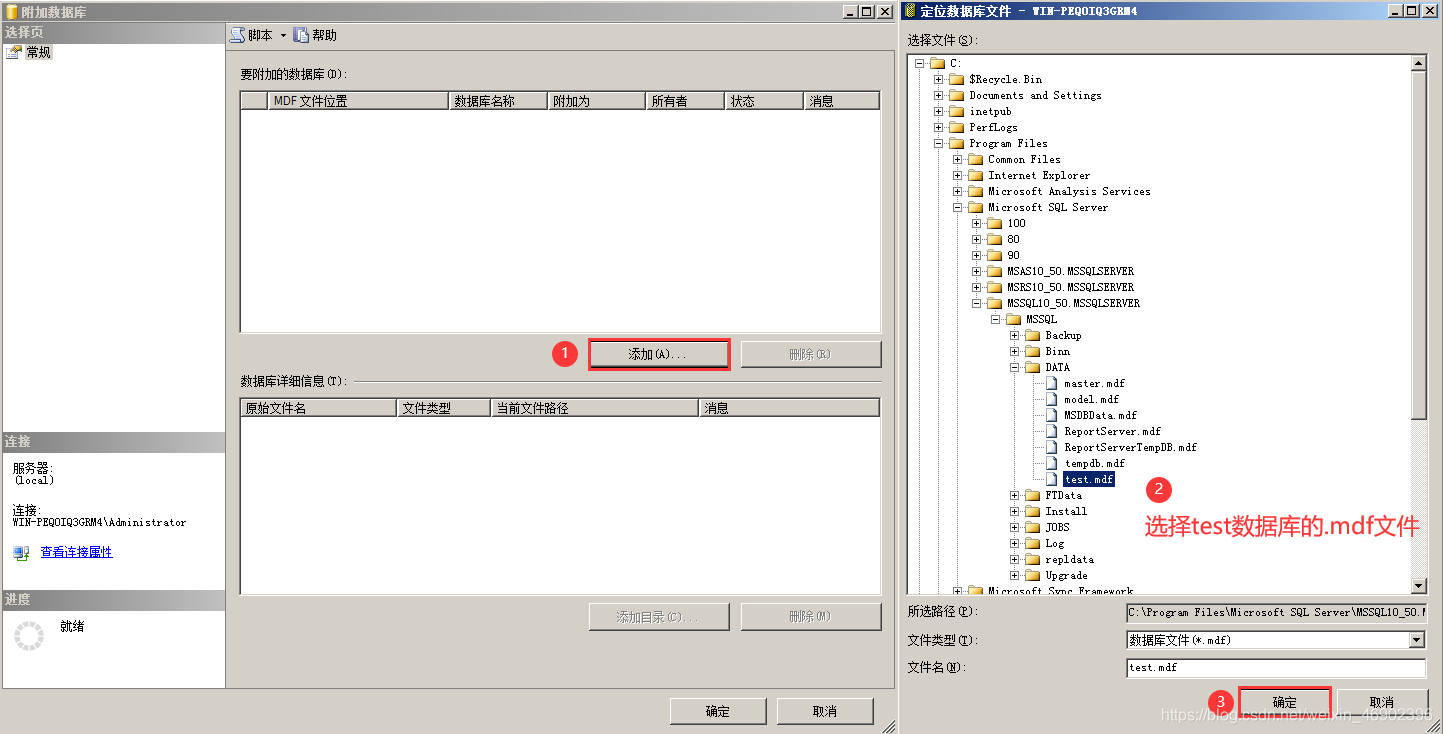Screen dimensions: 1443x734
Task: Click the Log folder icon
Action: point(1032,543)
